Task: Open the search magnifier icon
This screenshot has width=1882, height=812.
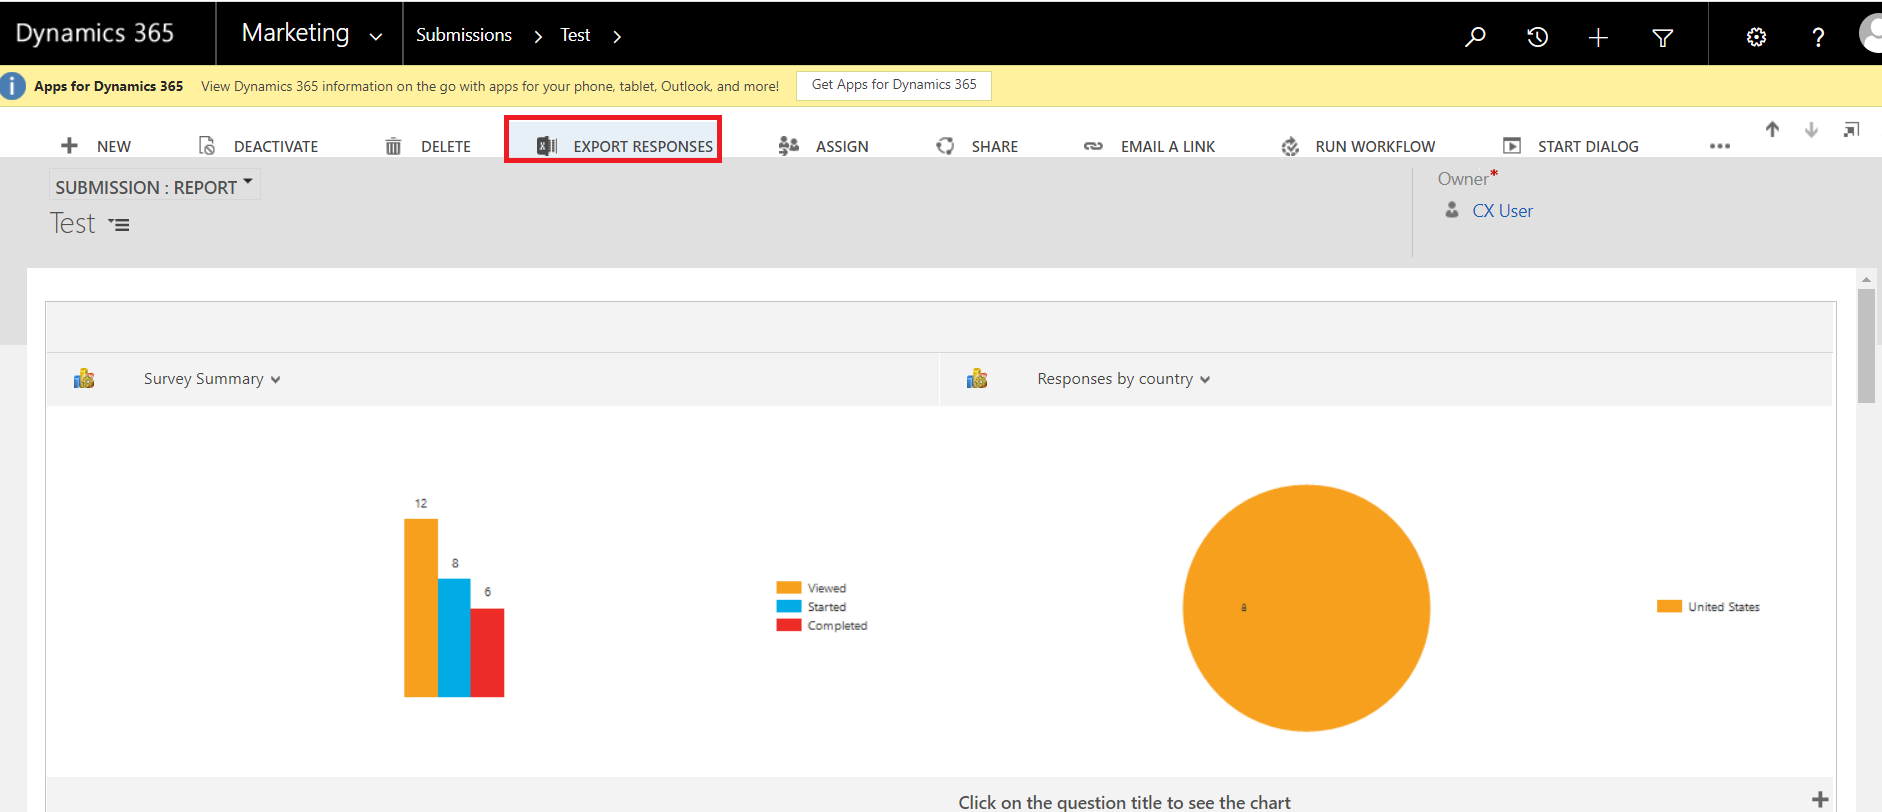Action: pyautogui.click(x=1475, y=37)
